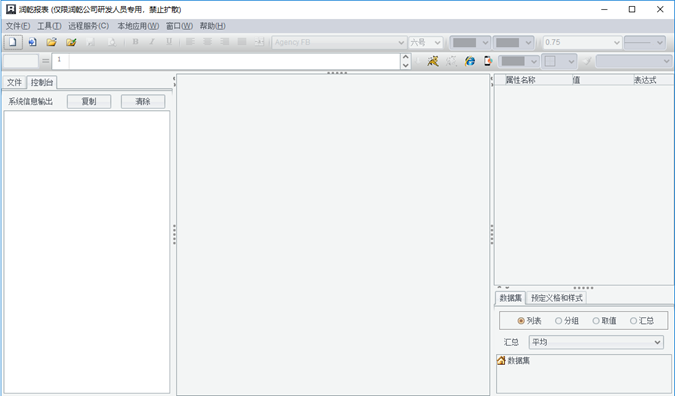Click the blue arrow import document icon
Image resolution: width=675 pixels, height=396 pixels.
[33, 42]
